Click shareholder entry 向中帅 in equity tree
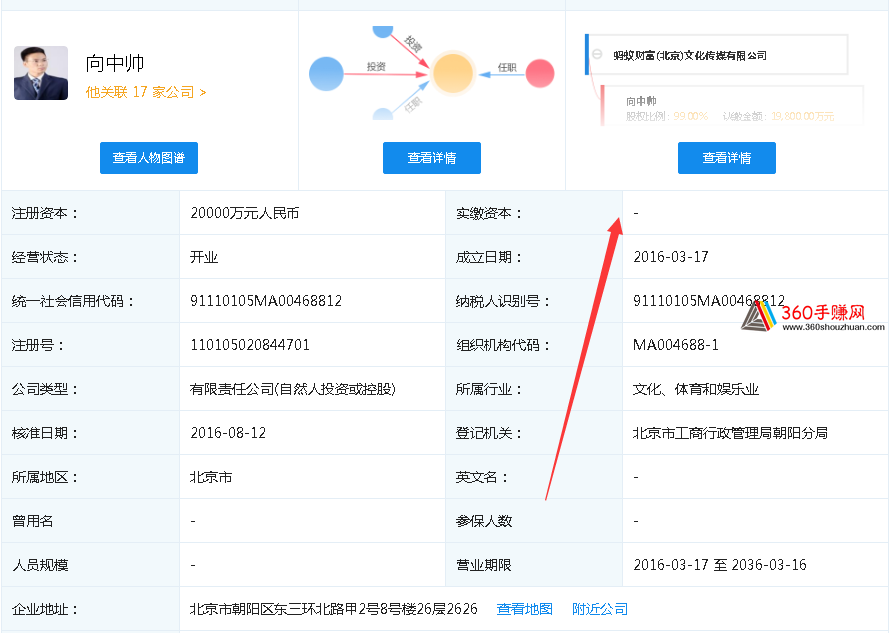The image size is (892, 633). coord(641,101)
